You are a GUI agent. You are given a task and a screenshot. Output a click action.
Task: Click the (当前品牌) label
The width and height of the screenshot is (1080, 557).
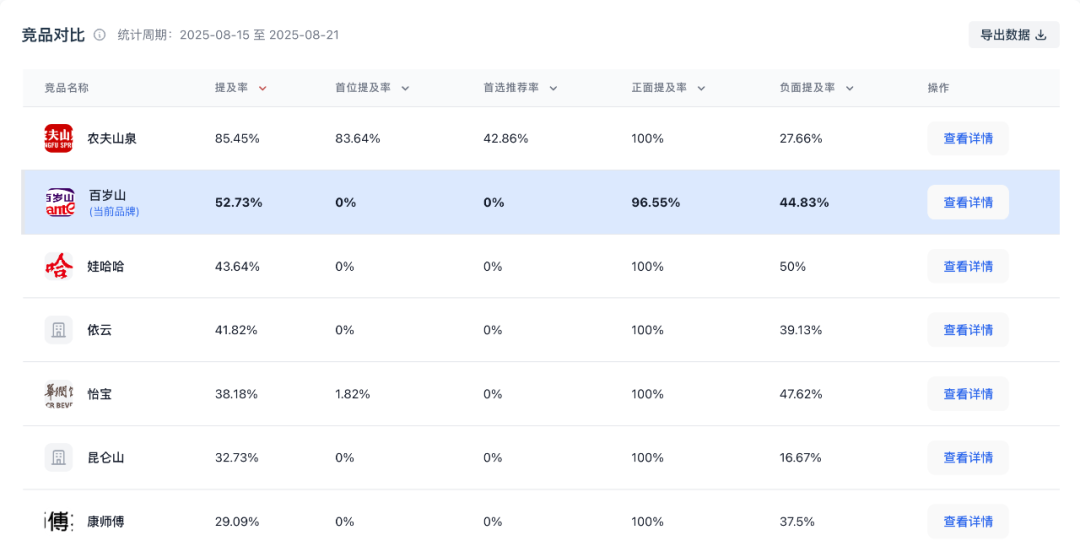[x=114, y=212]
